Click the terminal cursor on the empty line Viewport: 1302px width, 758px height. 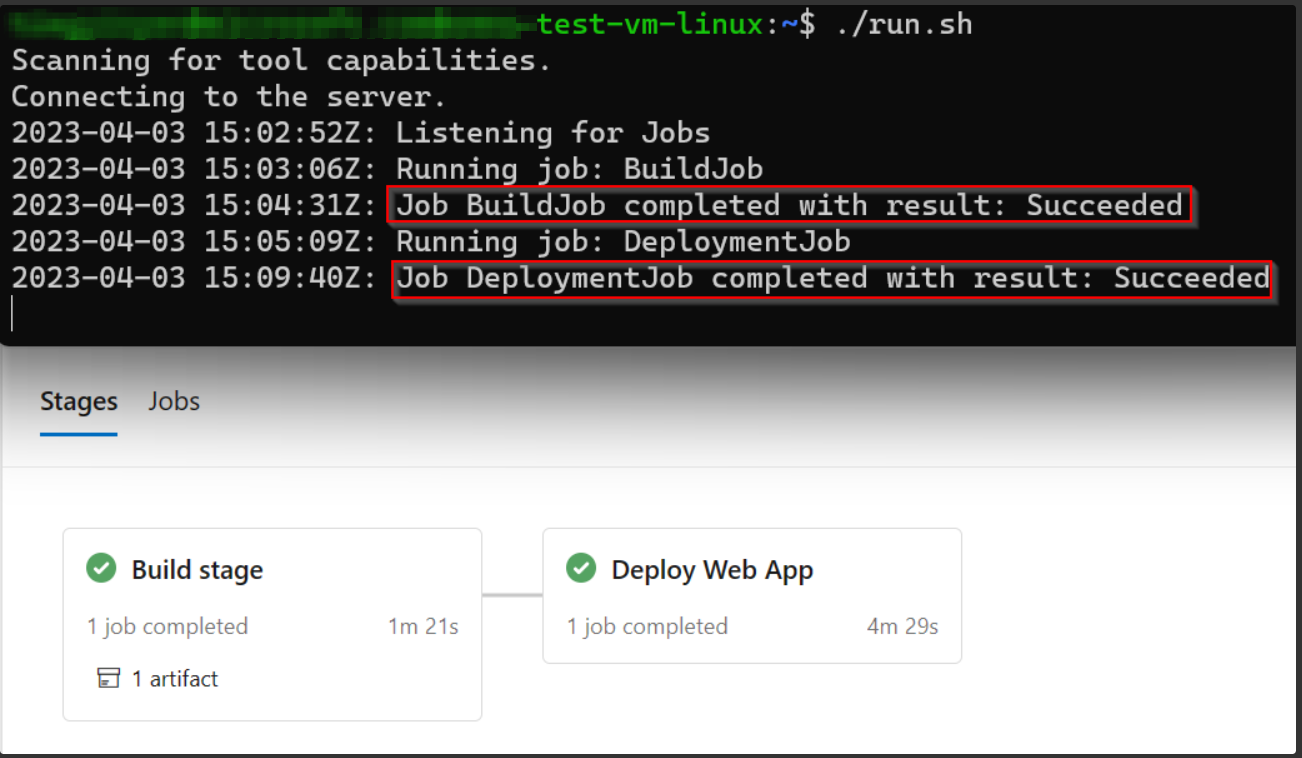click(13, 313)
